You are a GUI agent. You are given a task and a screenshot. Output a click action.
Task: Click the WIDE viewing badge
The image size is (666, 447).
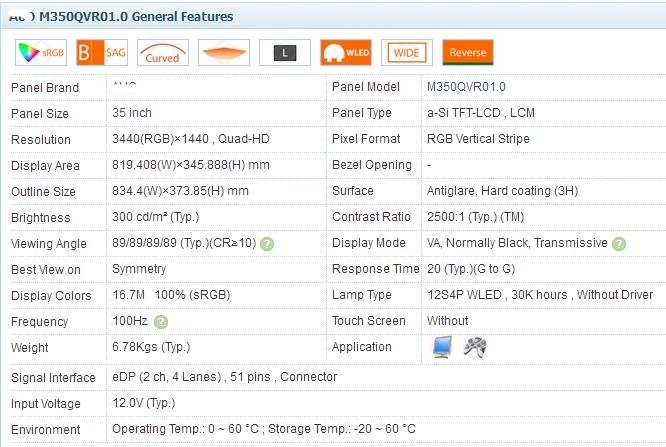point(407,53)
